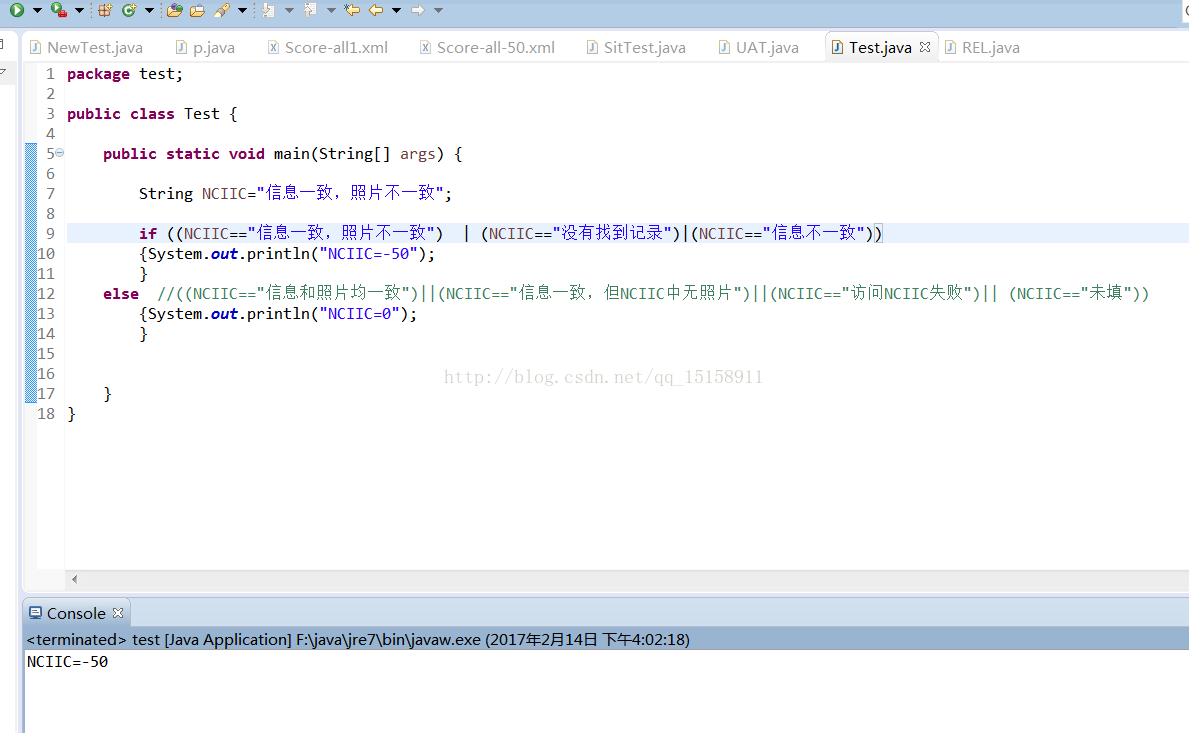Screen dimensions: 1189x733
Task: Open the New Java Class dropdown arrow
Action: (149, 11)
